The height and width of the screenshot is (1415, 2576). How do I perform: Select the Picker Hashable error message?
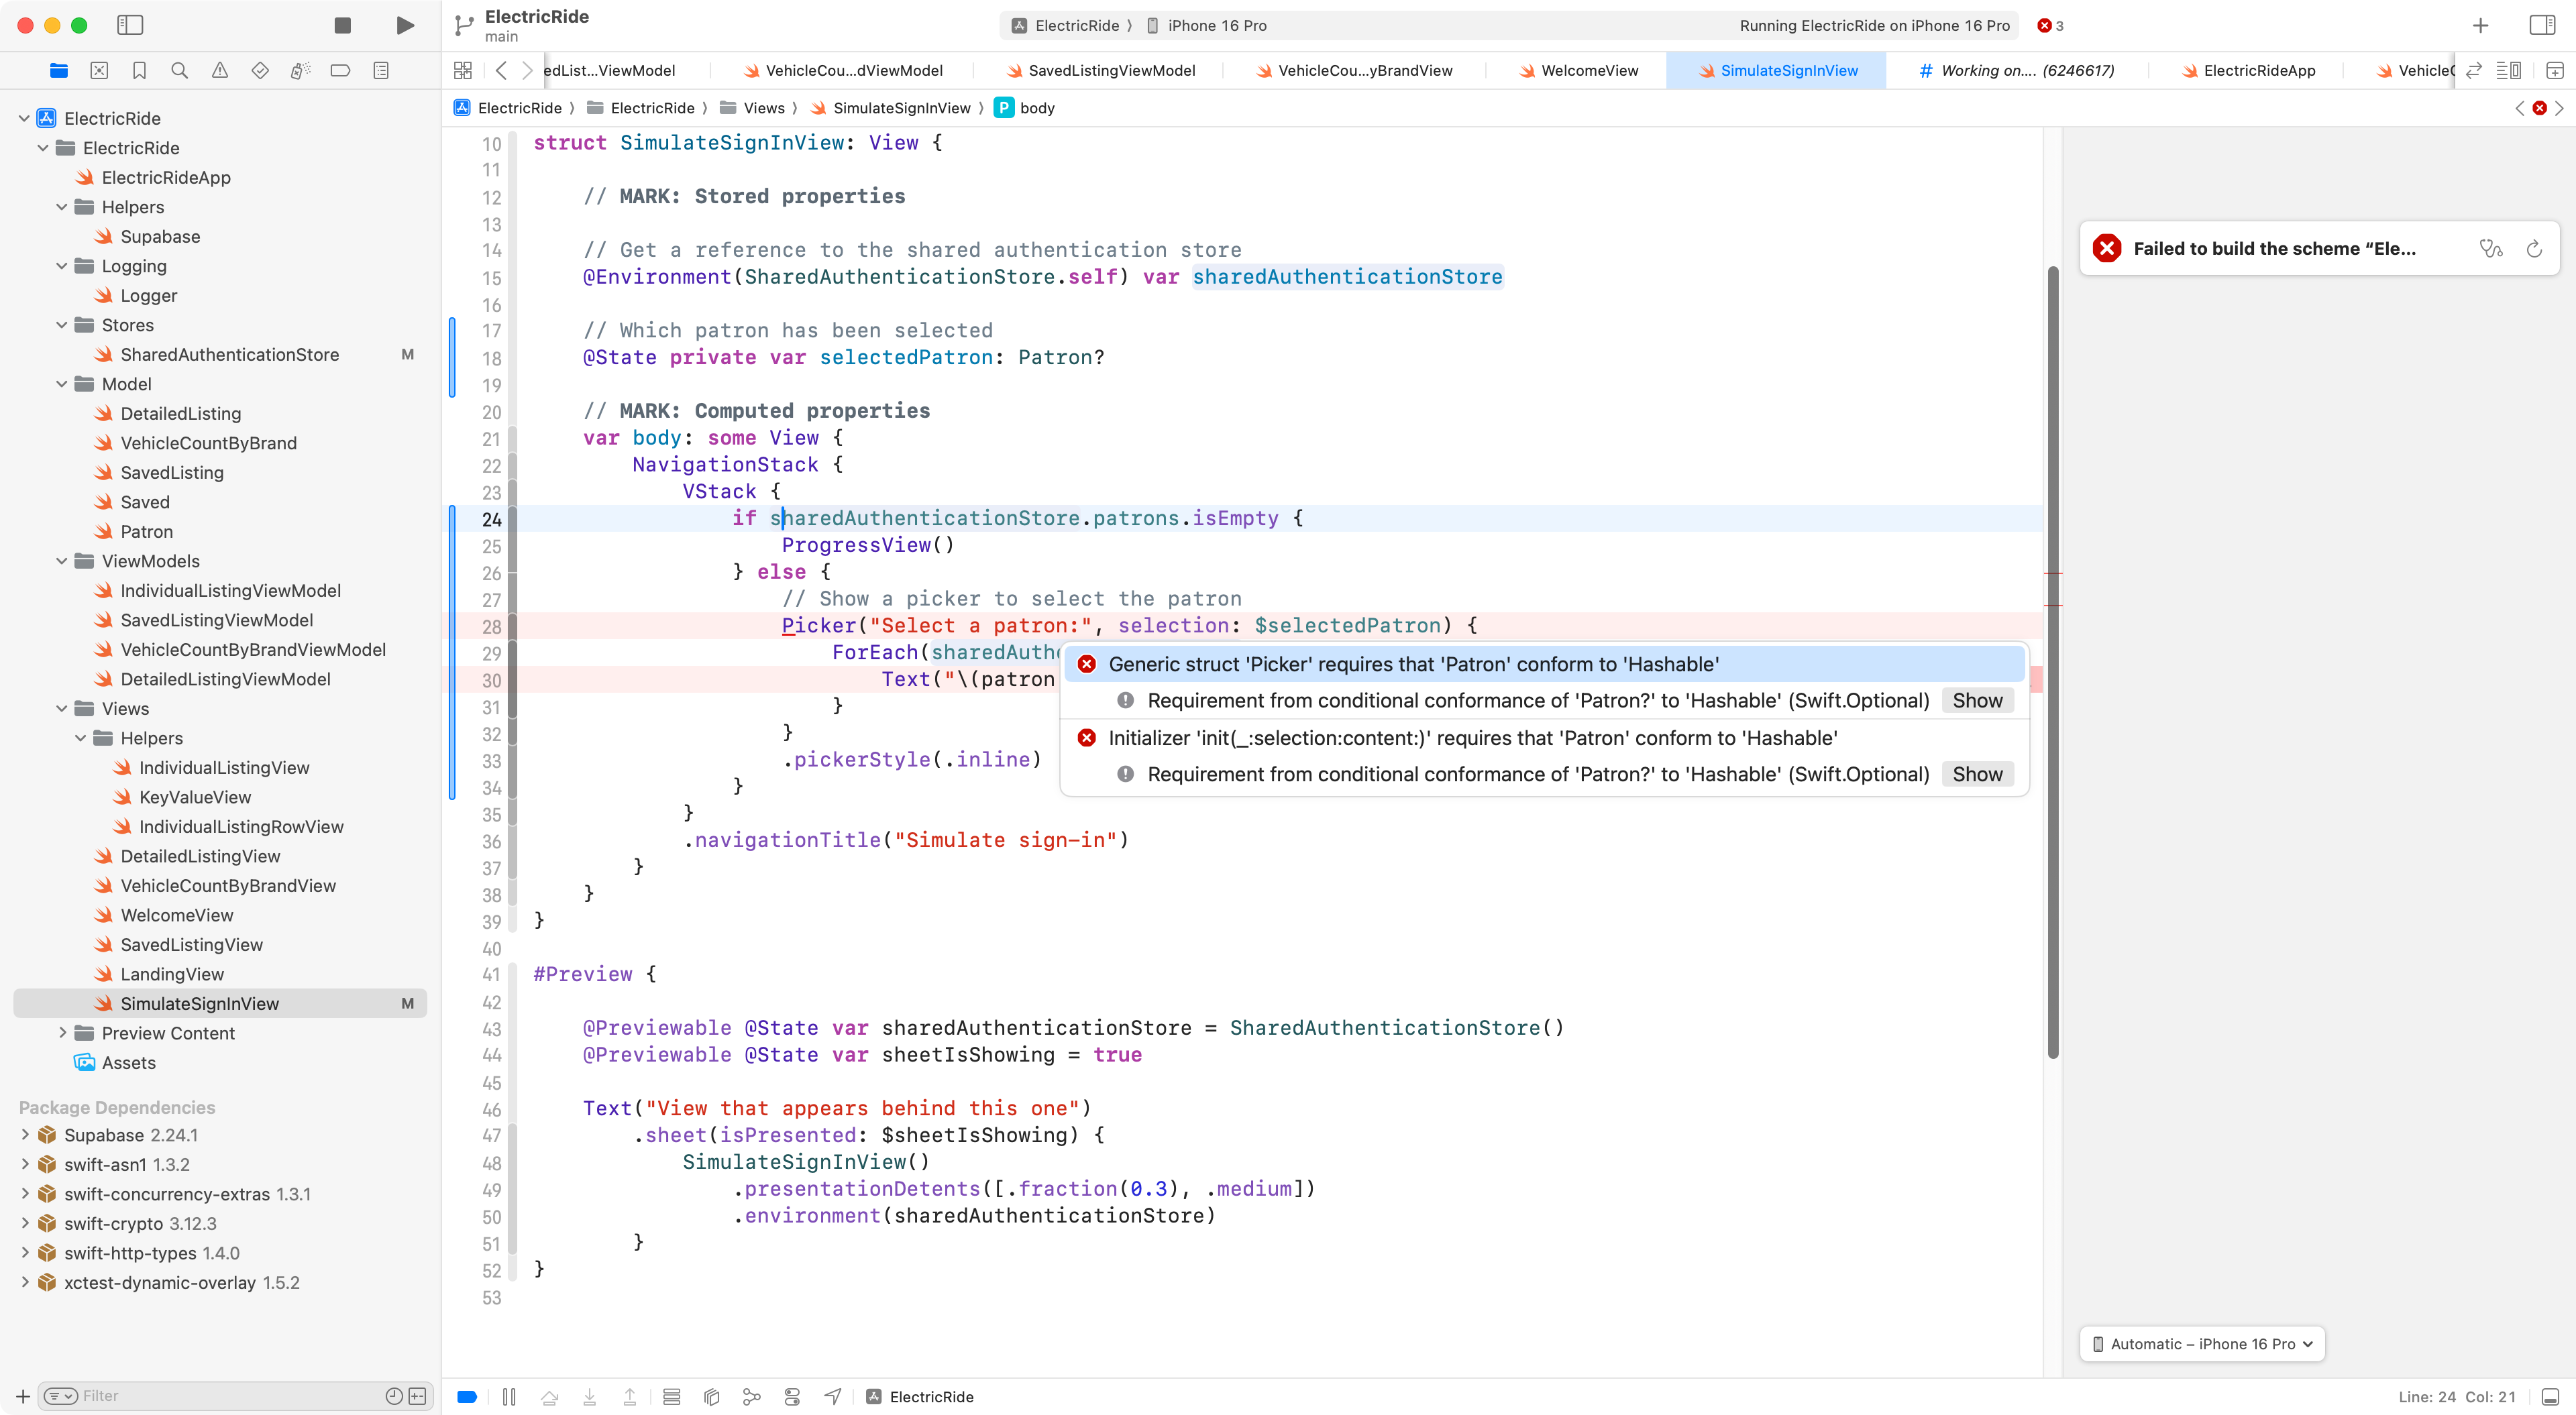coord(1413,665)
